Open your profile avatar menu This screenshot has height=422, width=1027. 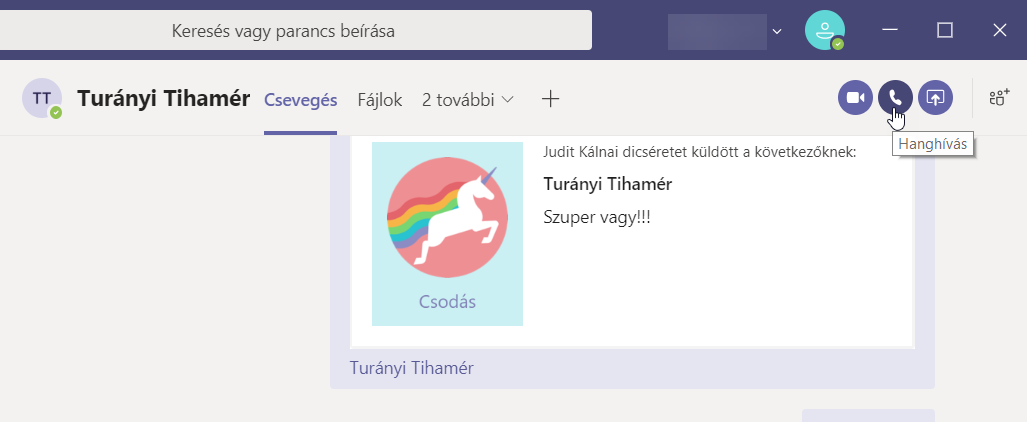(x=824, y=30)
